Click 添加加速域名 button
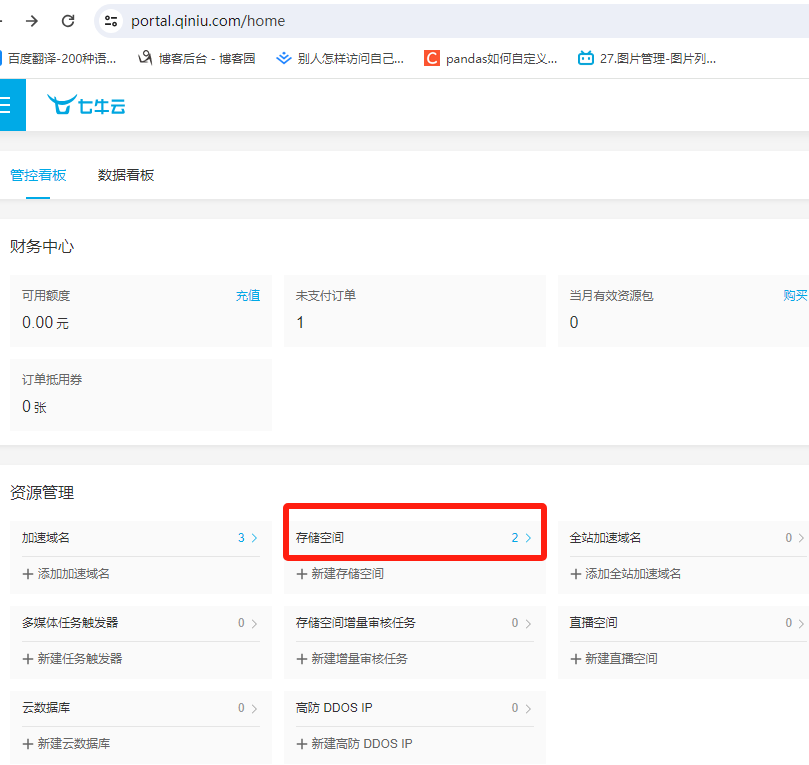The height and width of the screenshot is (765, 809). 66,574
